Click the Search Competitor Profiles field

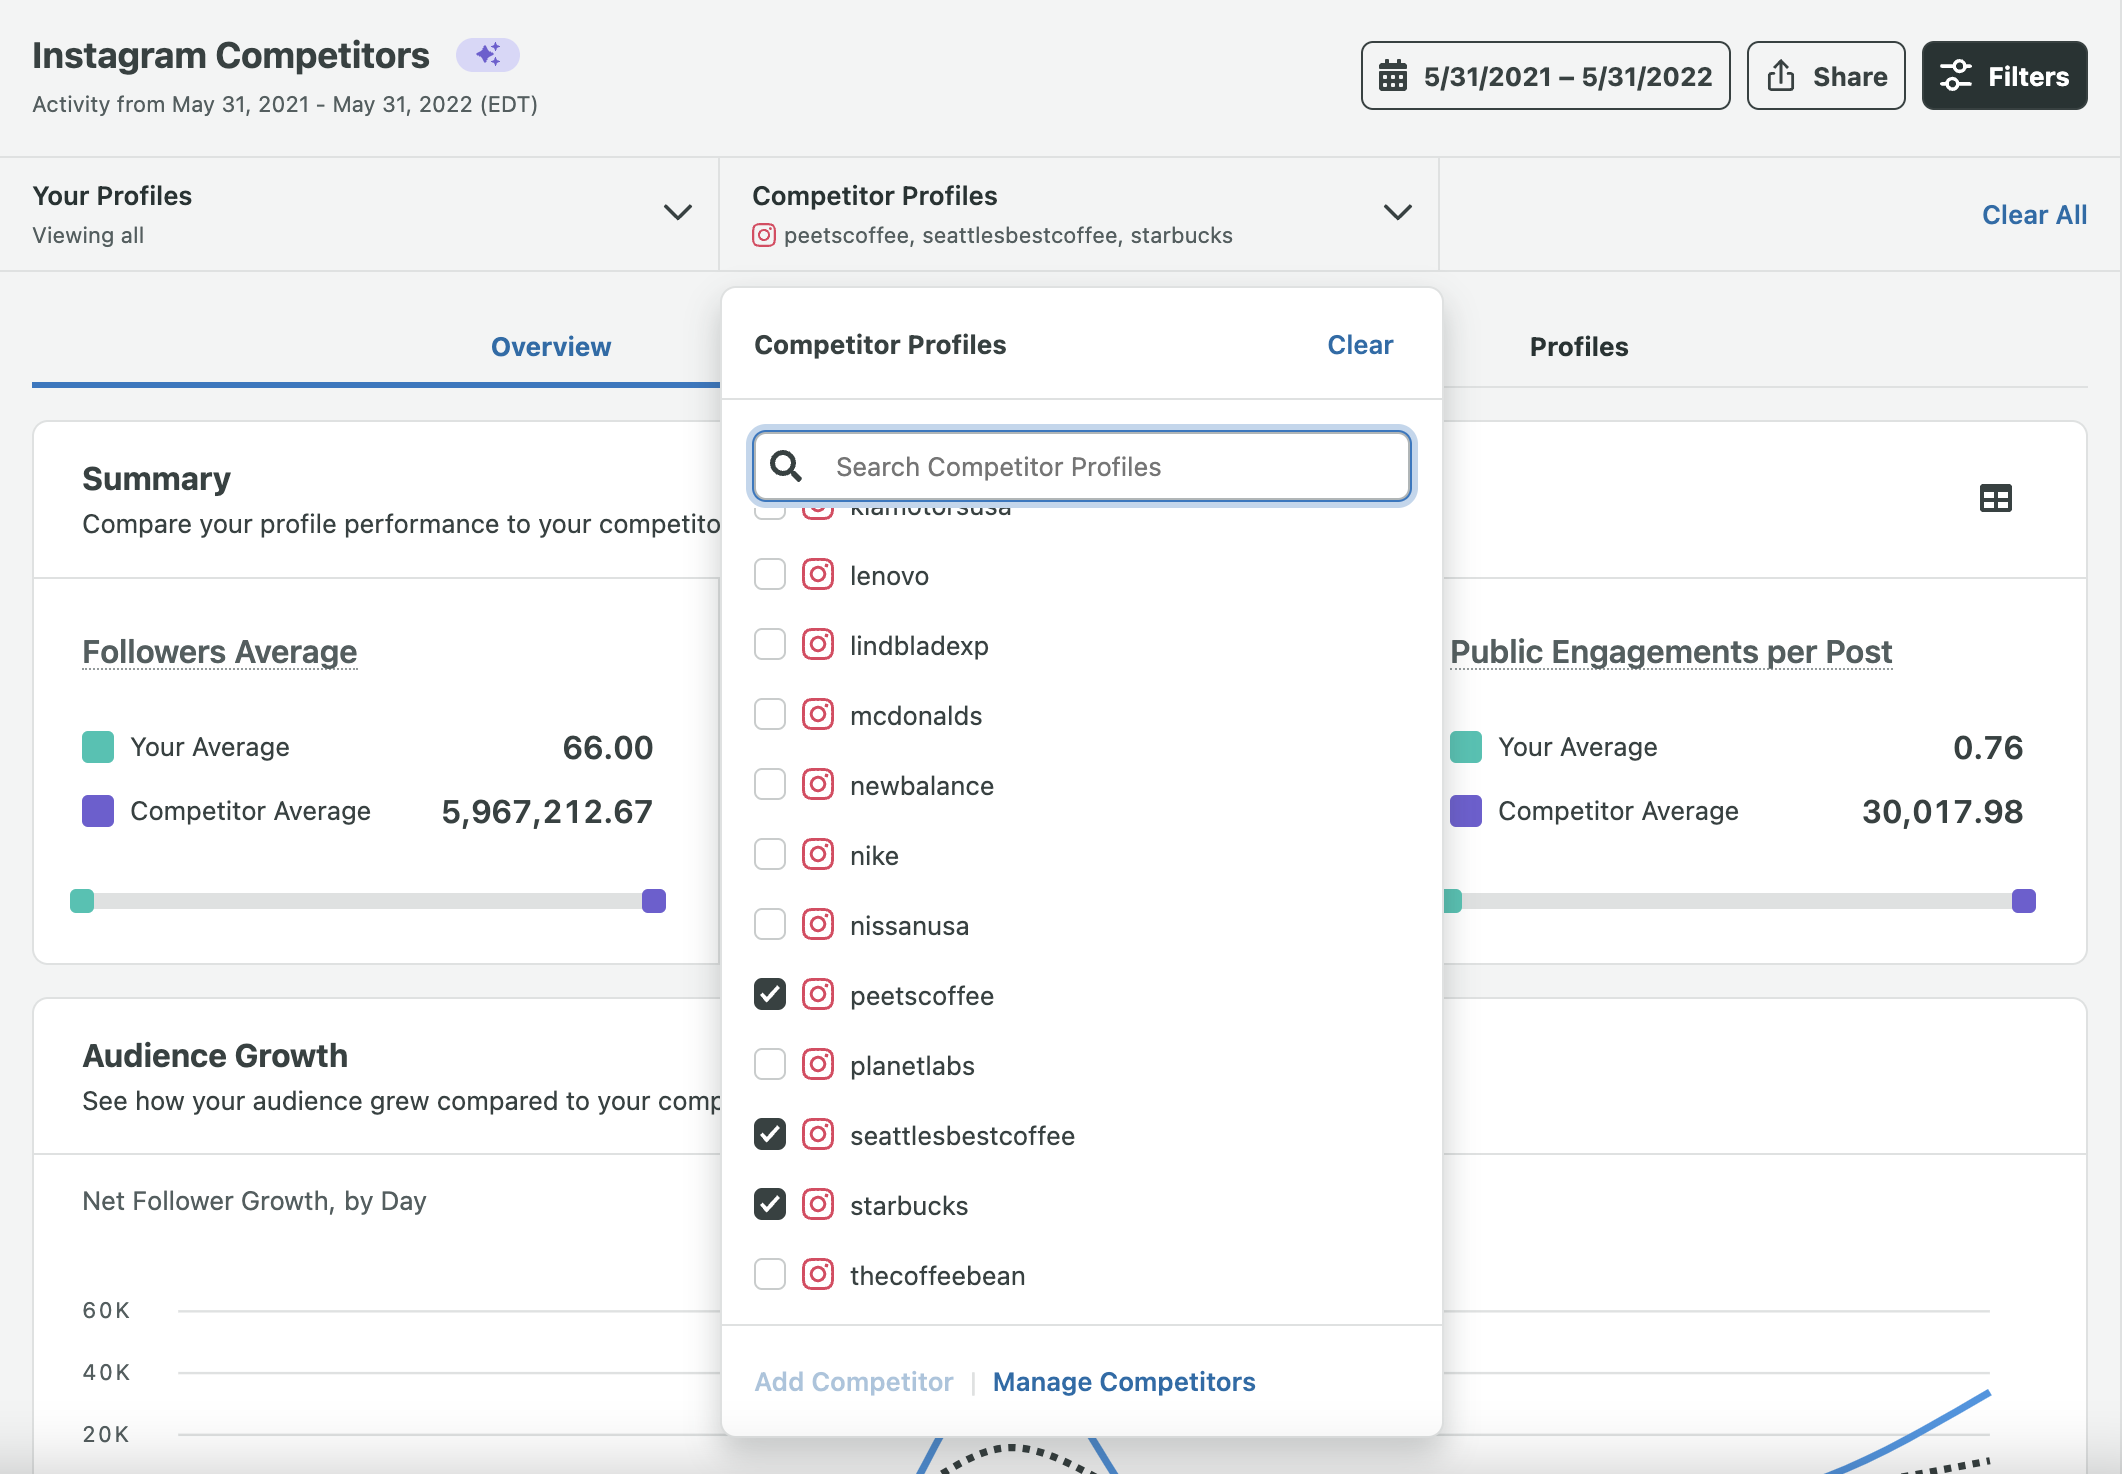[x=1081, y=466]
